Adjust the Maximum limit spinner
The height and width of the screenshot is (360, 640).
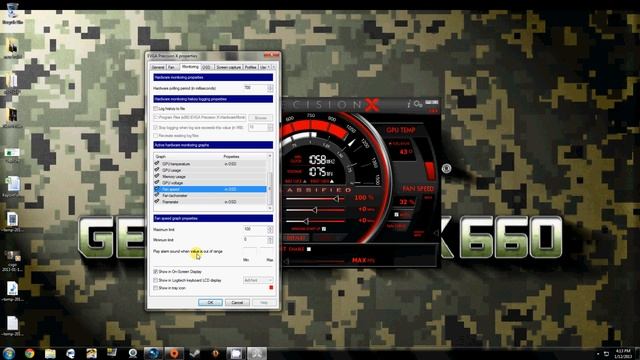270,229
